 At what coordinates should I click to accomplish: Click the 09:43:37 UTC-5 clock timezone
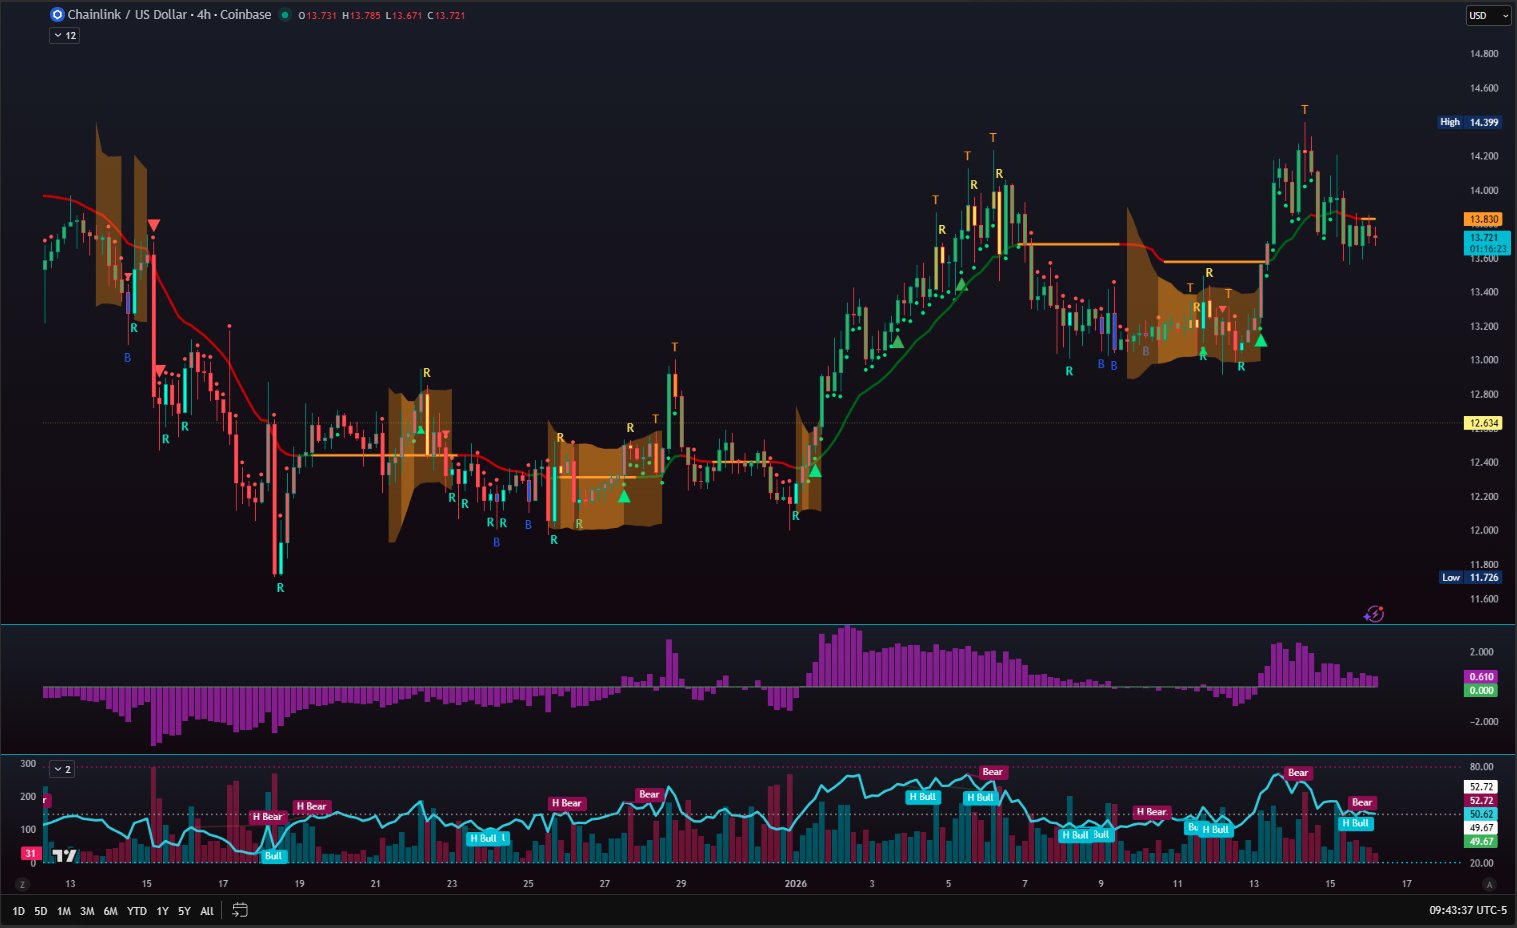pos(1467,910)
